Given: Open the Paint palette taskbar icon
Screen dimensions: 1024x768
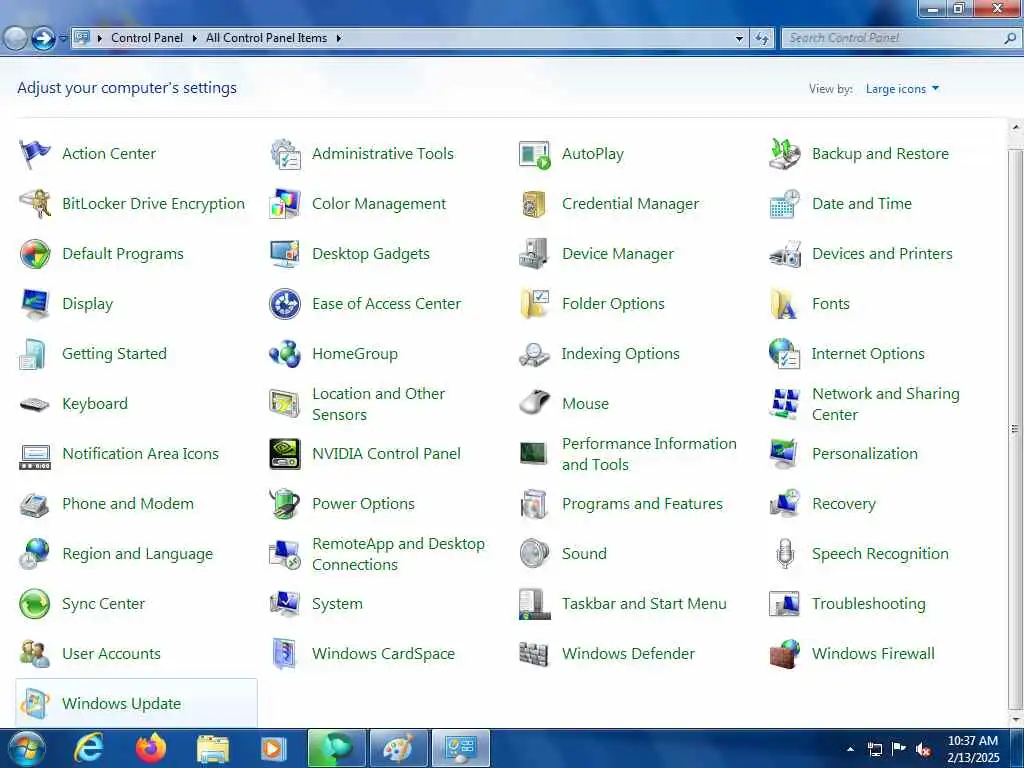Looking at the screenshot, I should [398, 748].
